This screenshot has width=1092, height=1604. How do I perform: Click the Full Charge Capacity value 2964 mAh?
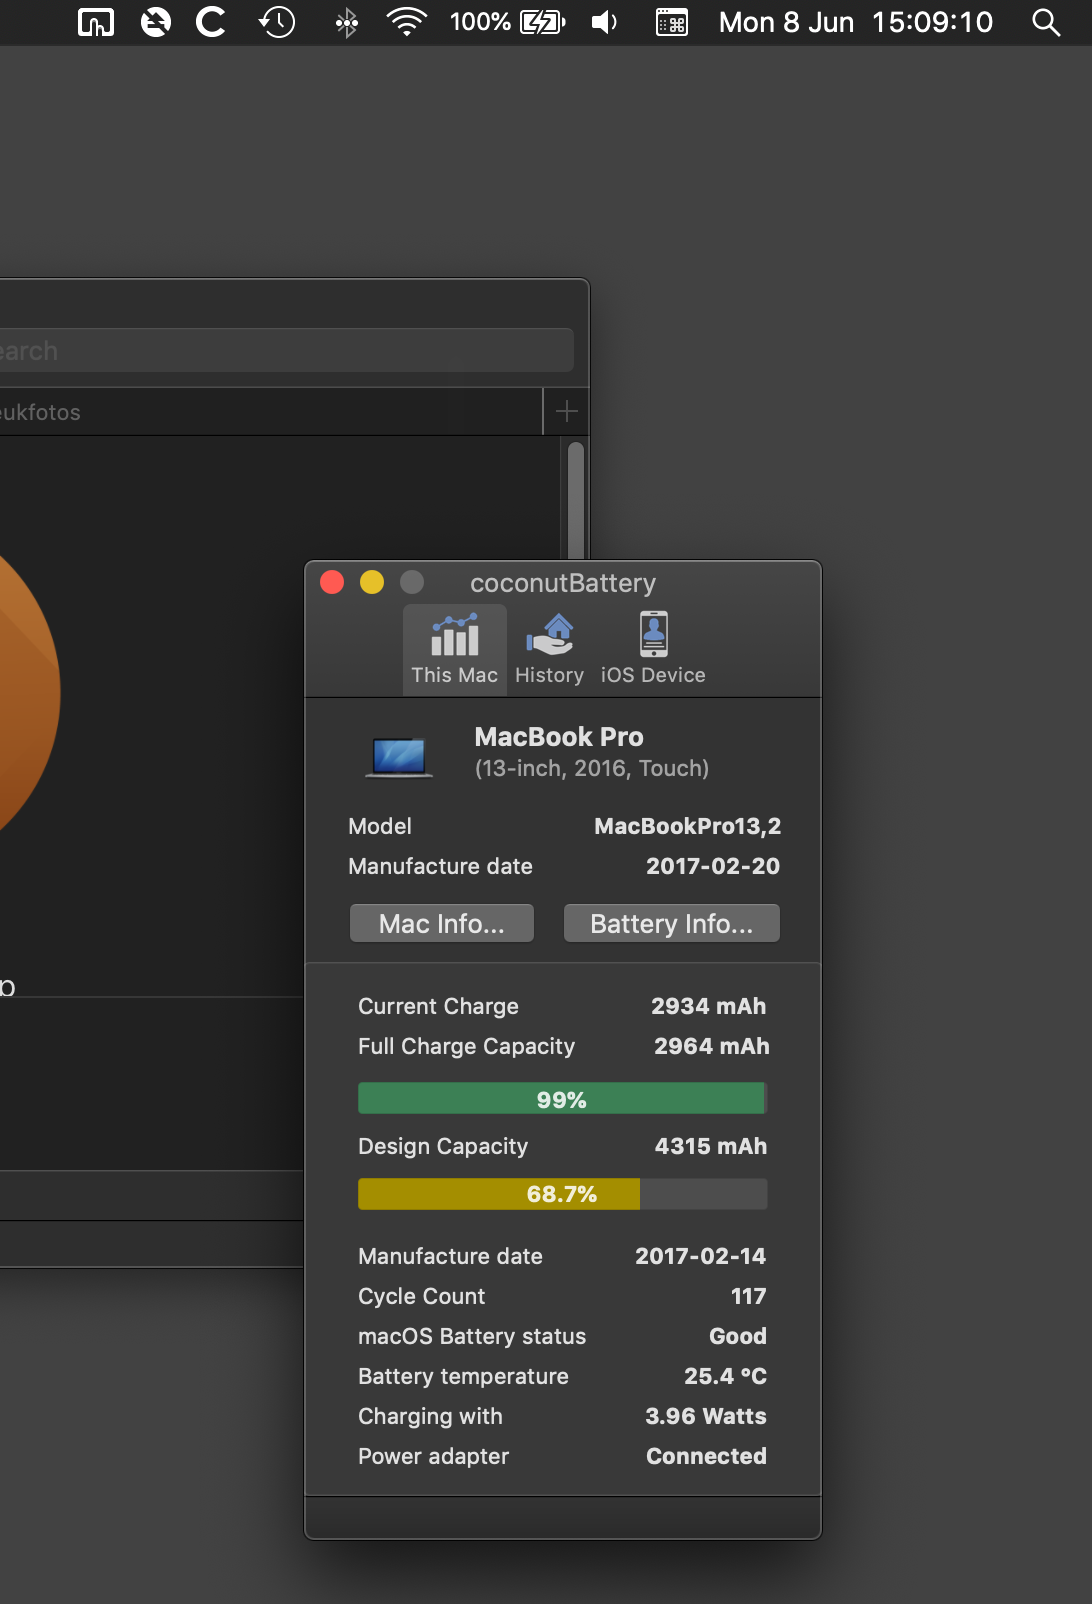[712, 1046]
